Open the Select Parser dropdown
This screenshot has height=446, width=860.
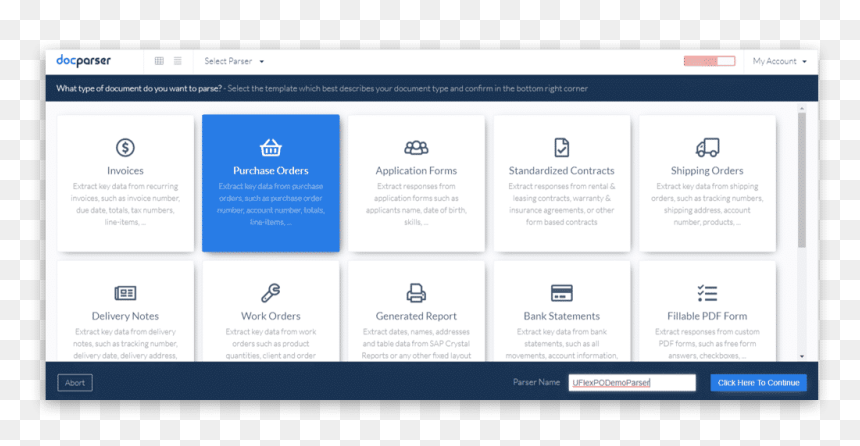coord(234,61)
